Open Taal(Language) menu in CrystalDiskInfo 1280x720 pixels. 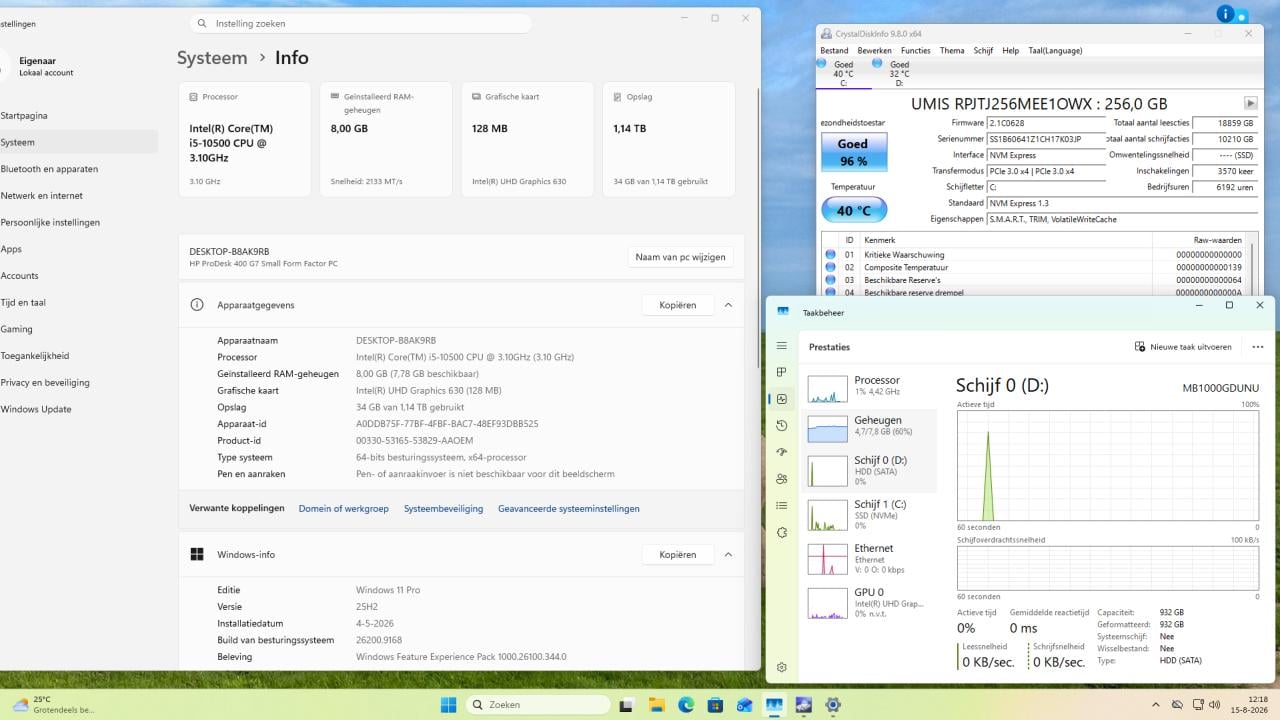1055,51
